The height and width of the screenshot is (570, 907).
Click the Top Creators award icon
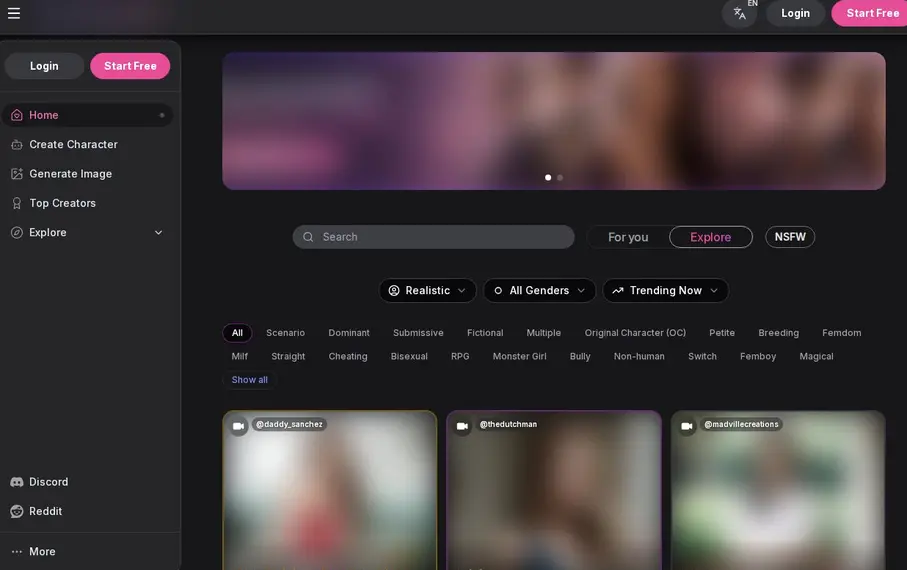tap(17, 203)
